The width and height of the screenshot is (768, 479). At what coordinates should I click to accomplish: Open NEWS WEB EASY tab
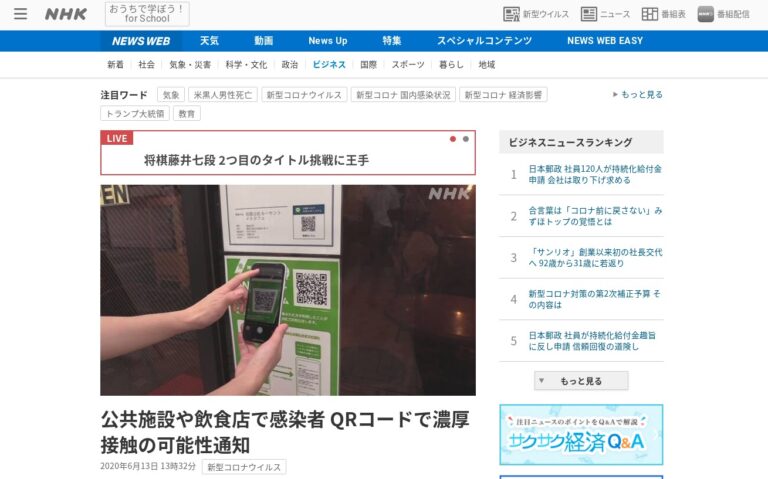click(x=605, y=41)
